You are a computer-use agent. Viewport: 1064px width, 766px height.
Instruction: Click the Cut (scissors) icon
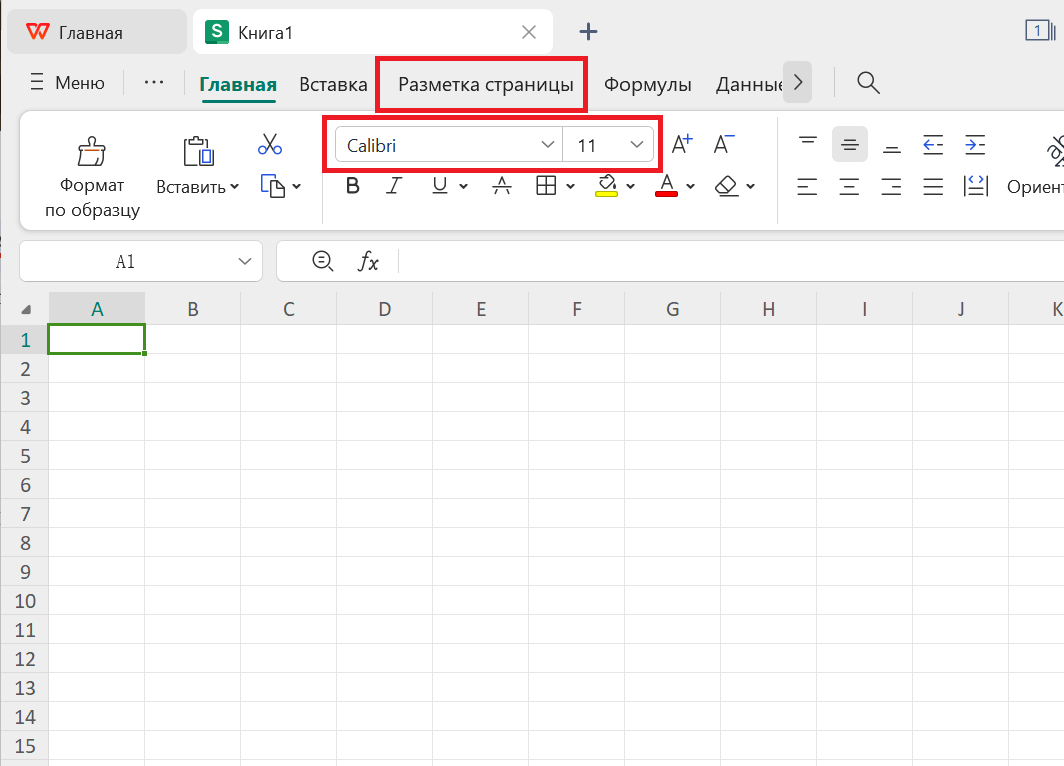(269, 143)
